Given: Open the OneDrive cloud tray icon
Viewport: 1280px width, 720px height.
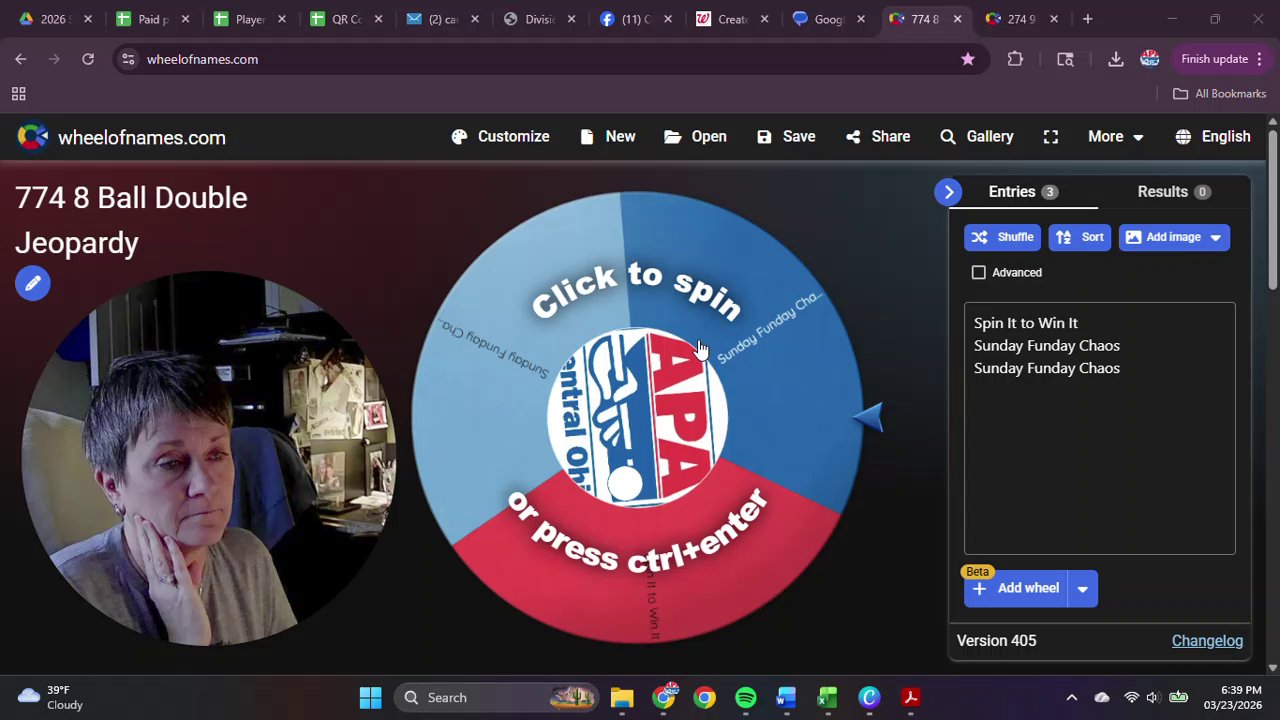Looking at the screenshot, I should click(x=1101, y=697).
